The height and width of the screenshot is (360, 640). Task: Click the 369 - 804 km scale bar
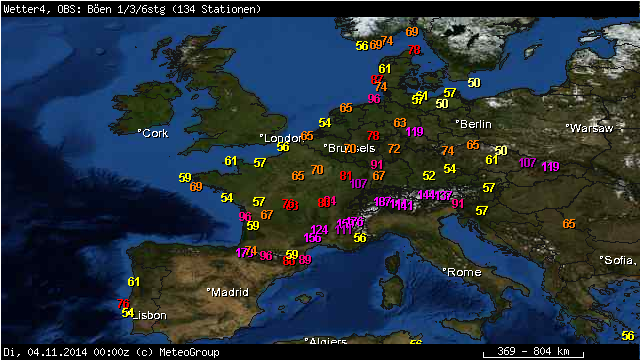(x=533, y=352)
